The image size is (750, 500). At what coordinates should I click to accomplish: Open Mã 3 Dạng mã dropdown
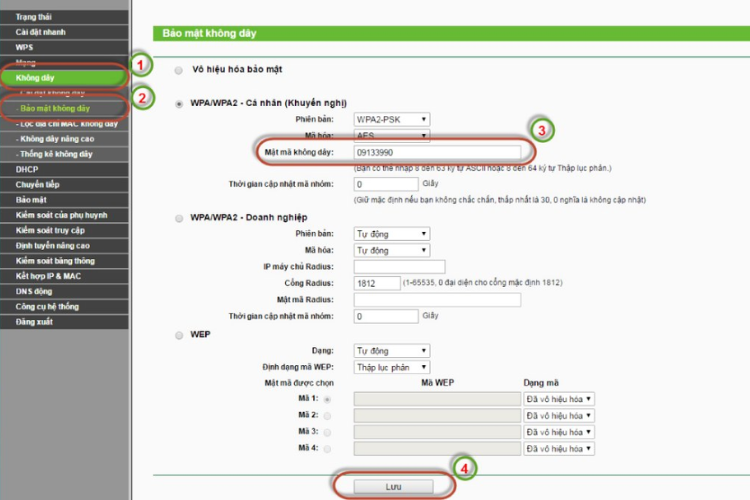pos(559,432)
